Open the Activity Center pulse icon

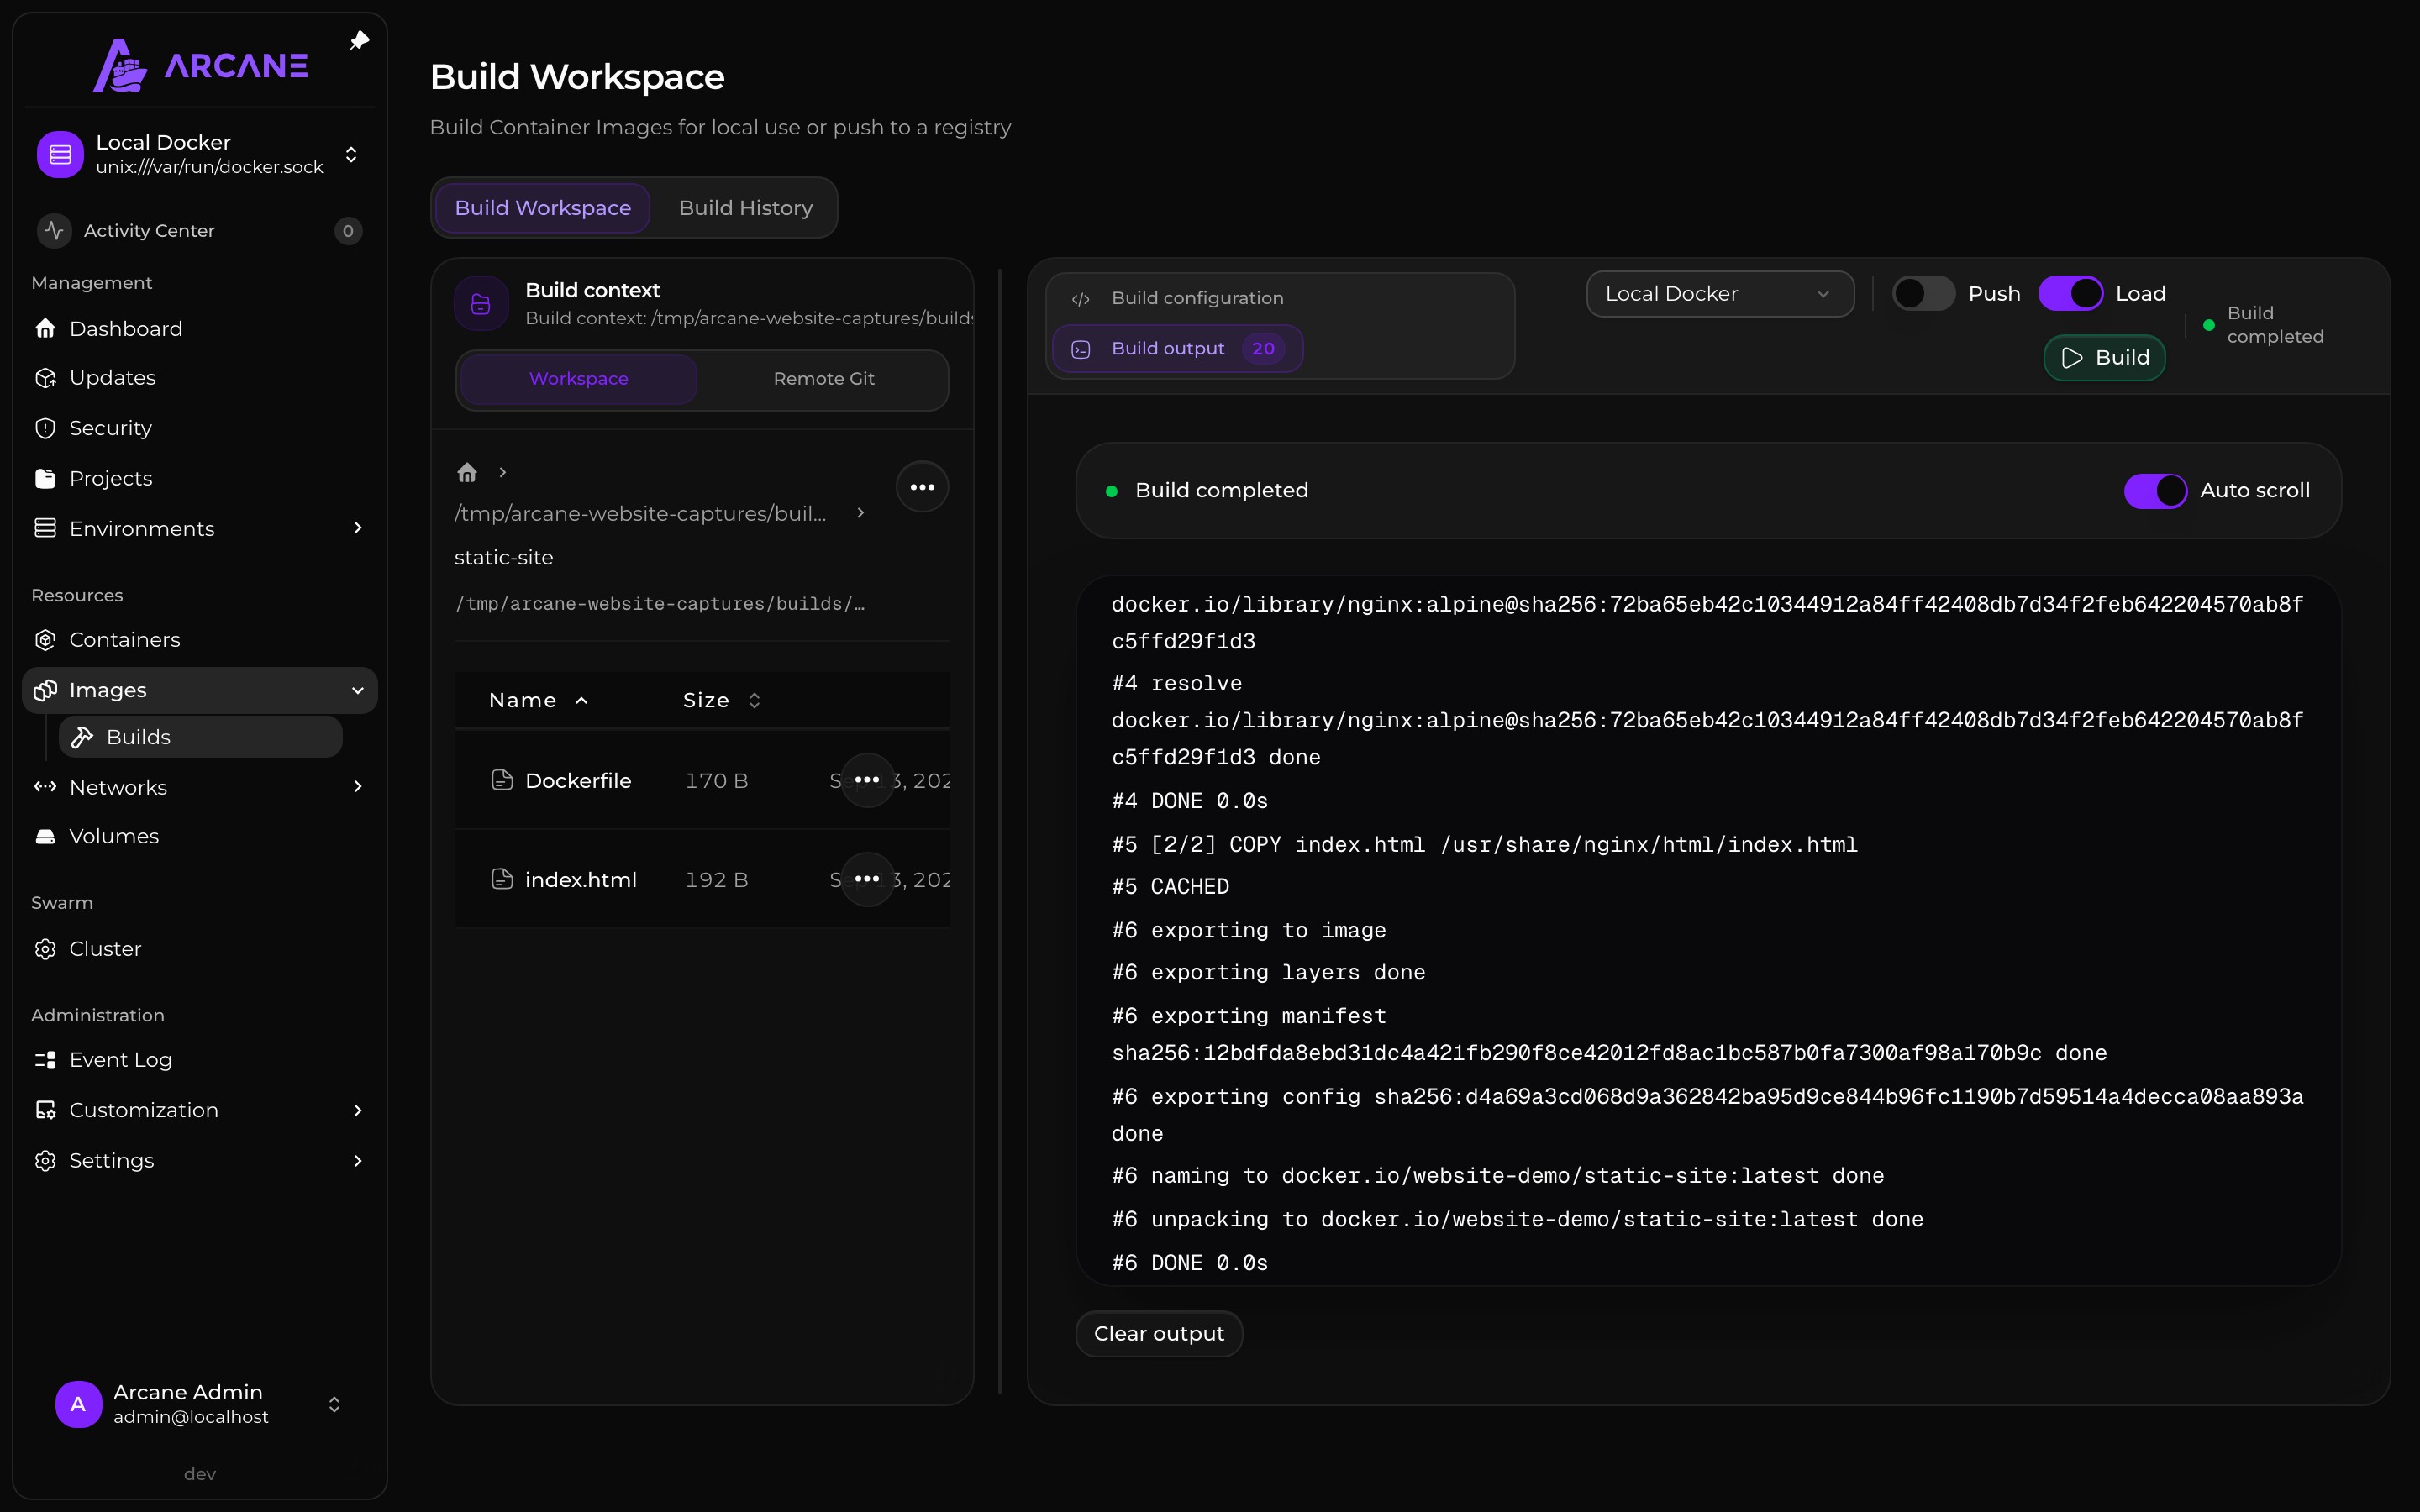click(54, 230)
